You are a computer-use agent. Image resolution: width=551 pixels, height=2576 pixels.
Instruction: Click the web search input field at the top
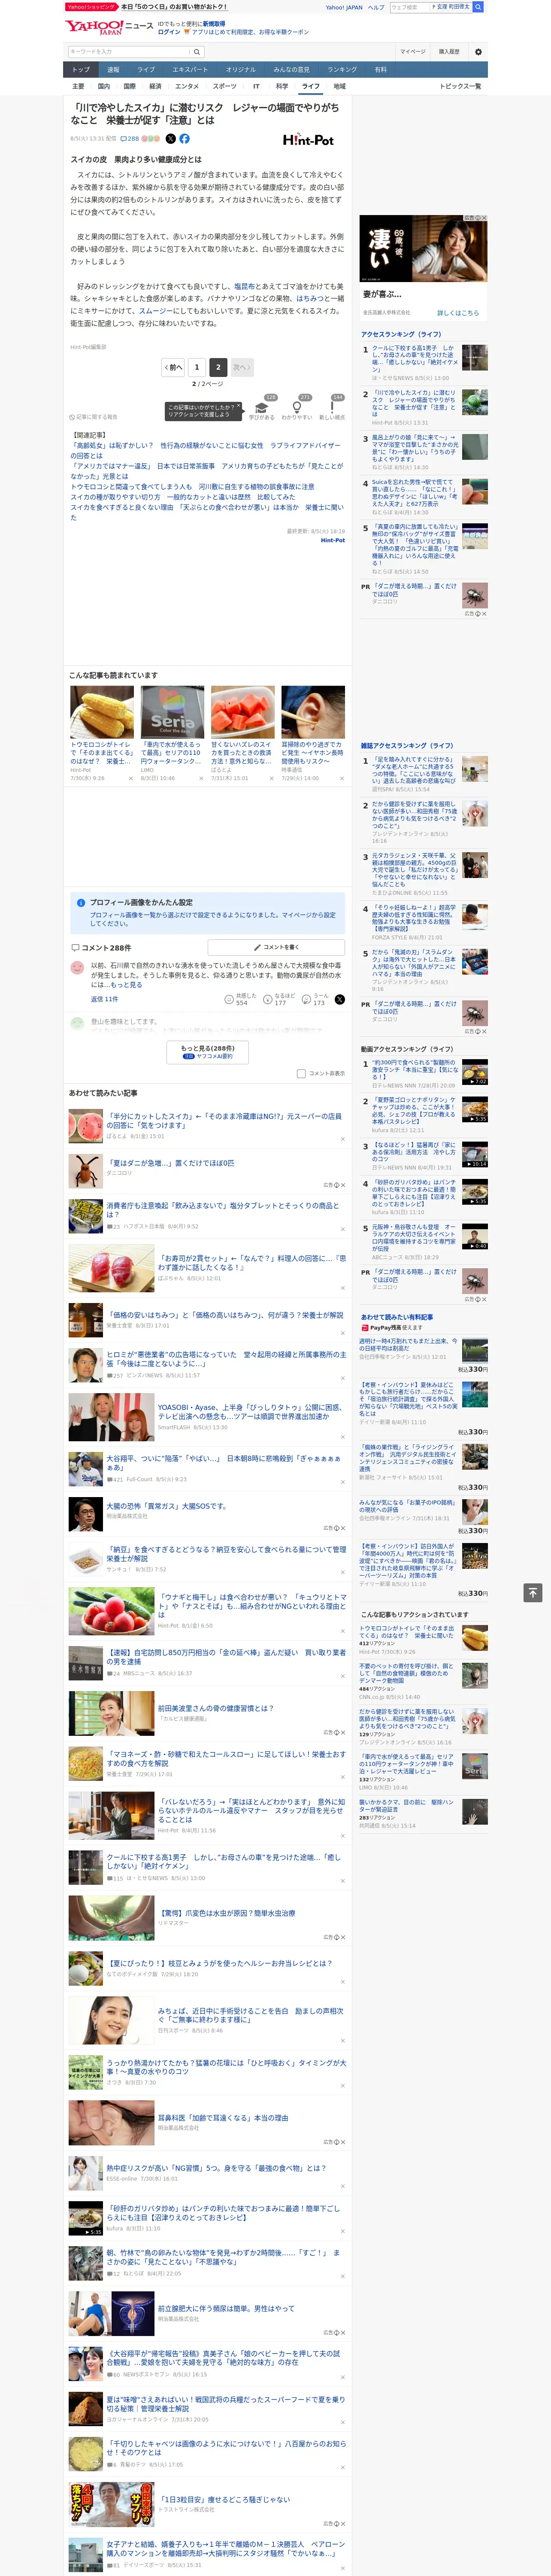[x=410, y=7]
